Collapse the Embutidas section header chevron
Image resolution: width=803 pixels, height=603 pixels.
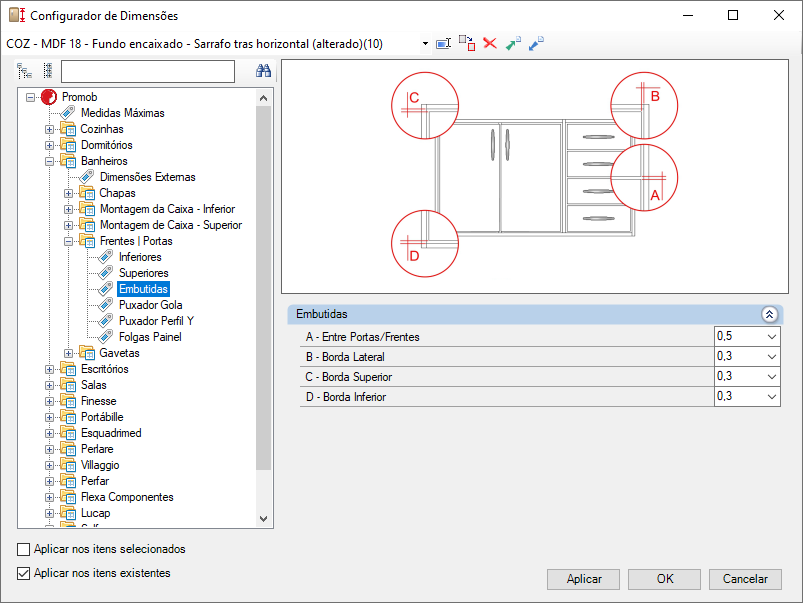click(769, 315)
